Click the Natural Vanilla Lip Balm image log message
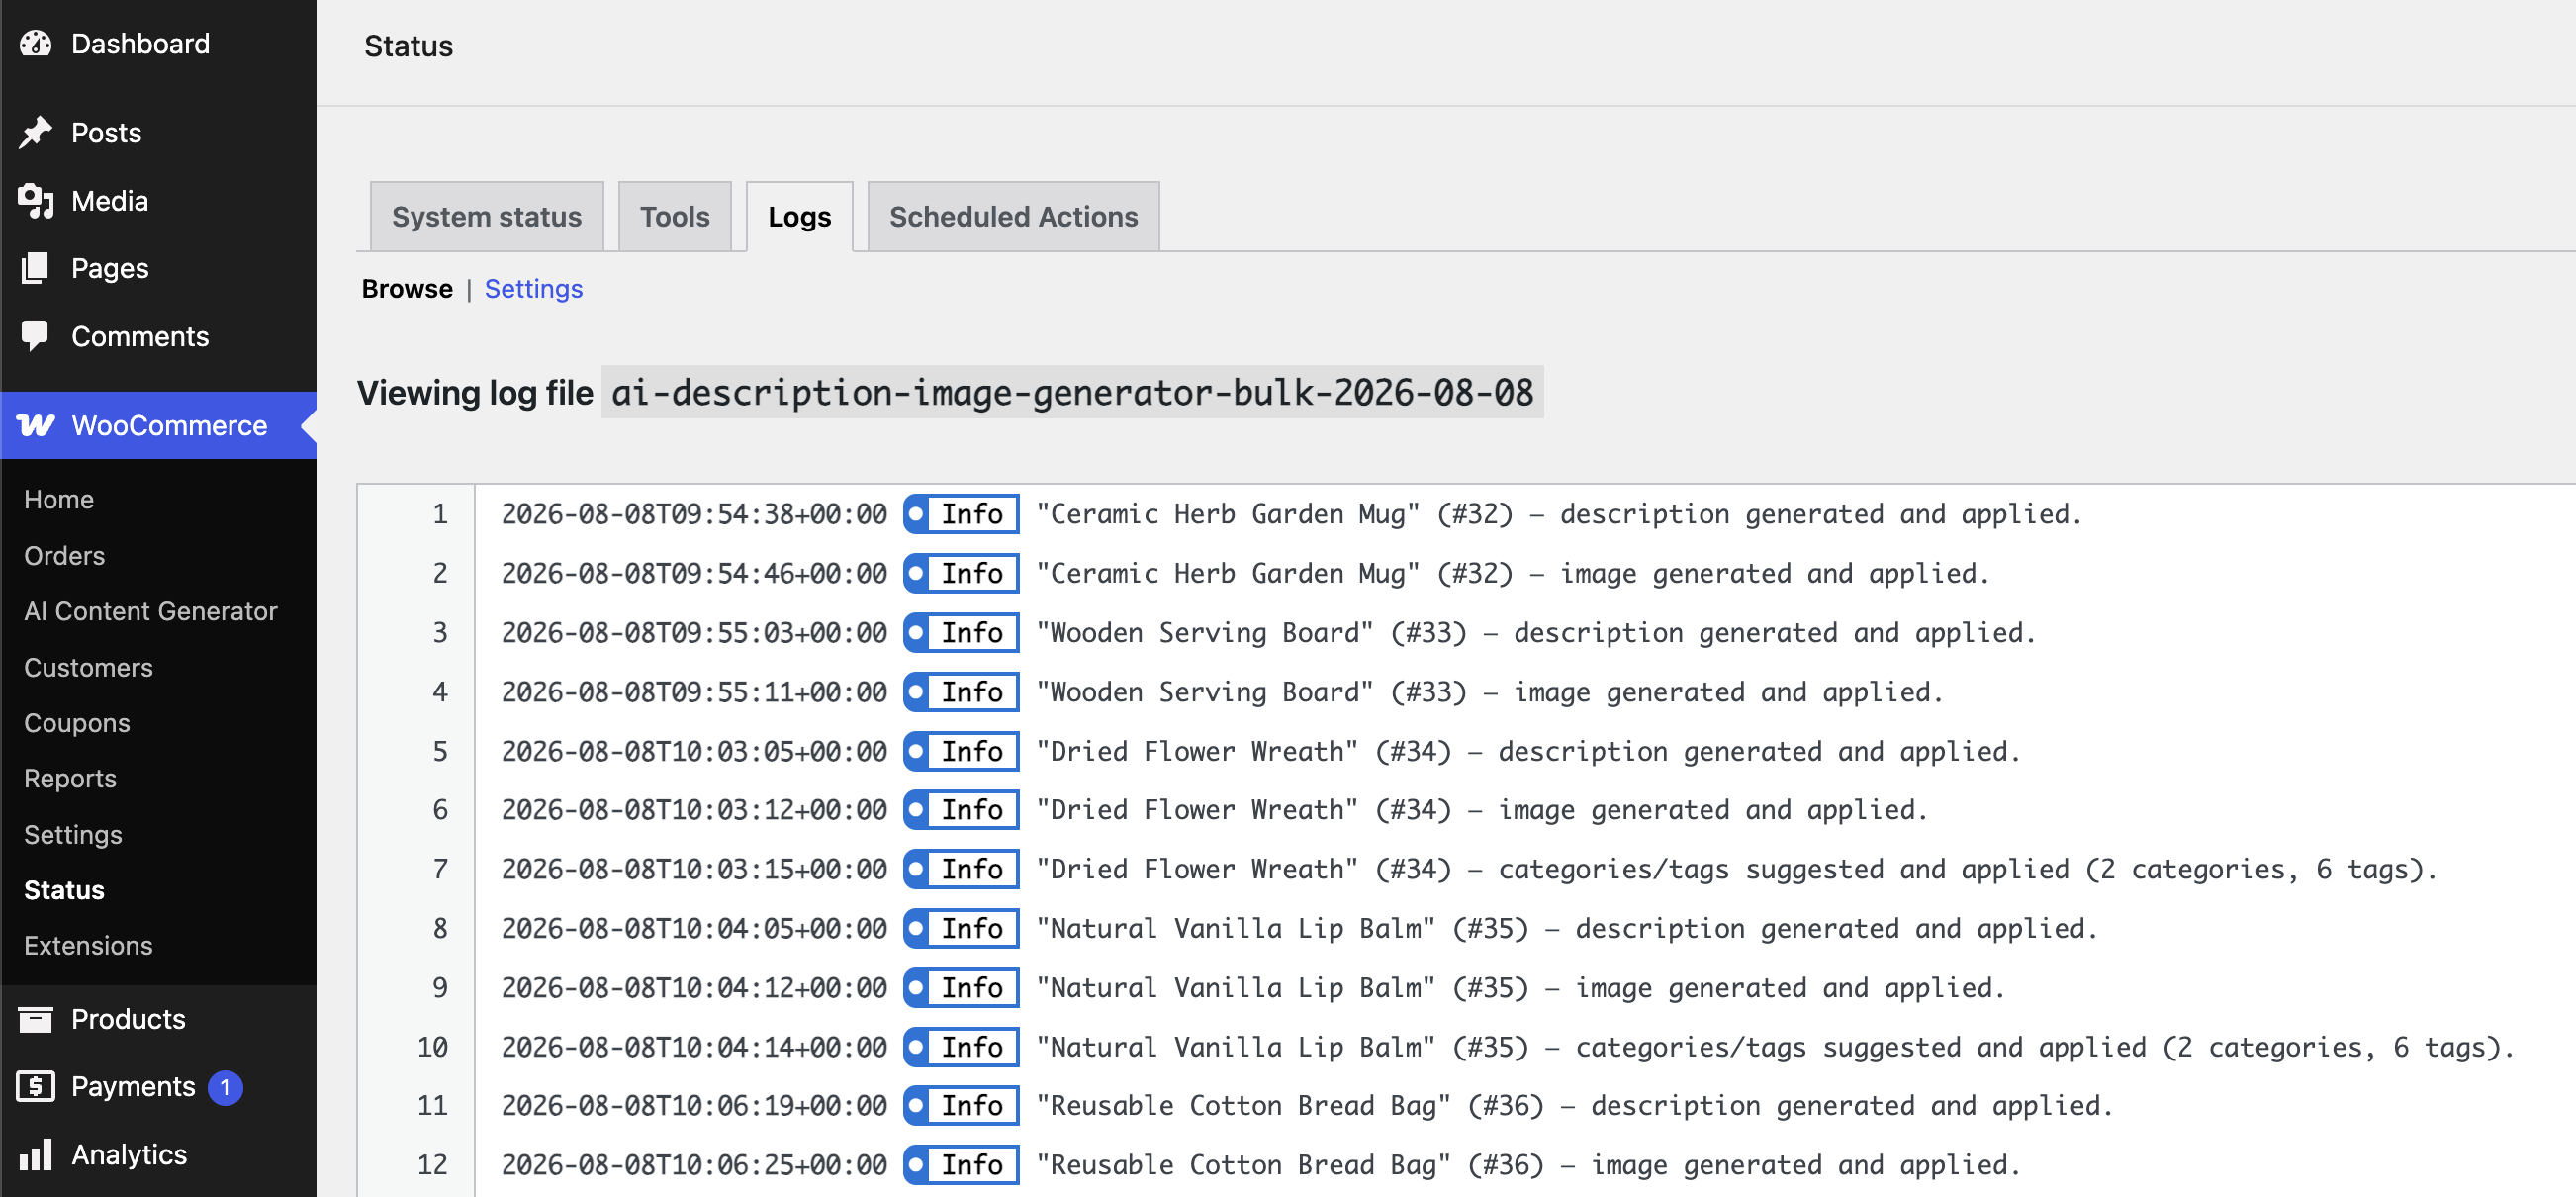Screen dimensions: 2576x1197 (x=1521, y=988)
